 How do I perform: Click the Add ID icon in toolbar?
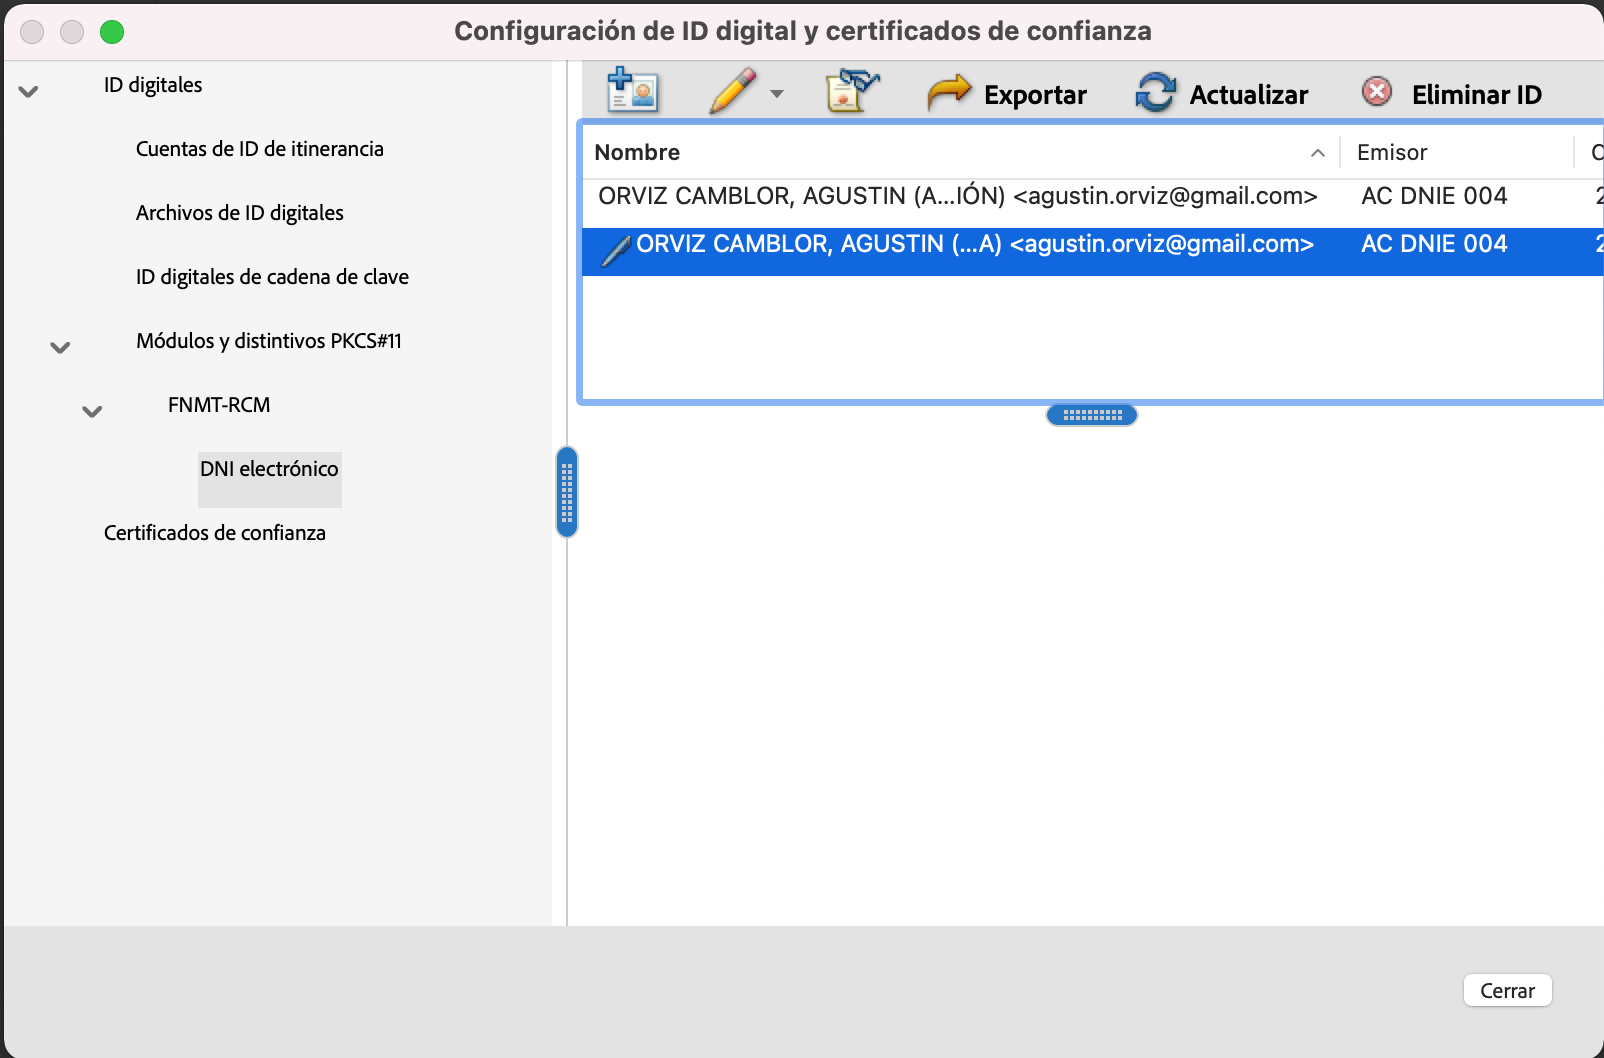point(632,91)
